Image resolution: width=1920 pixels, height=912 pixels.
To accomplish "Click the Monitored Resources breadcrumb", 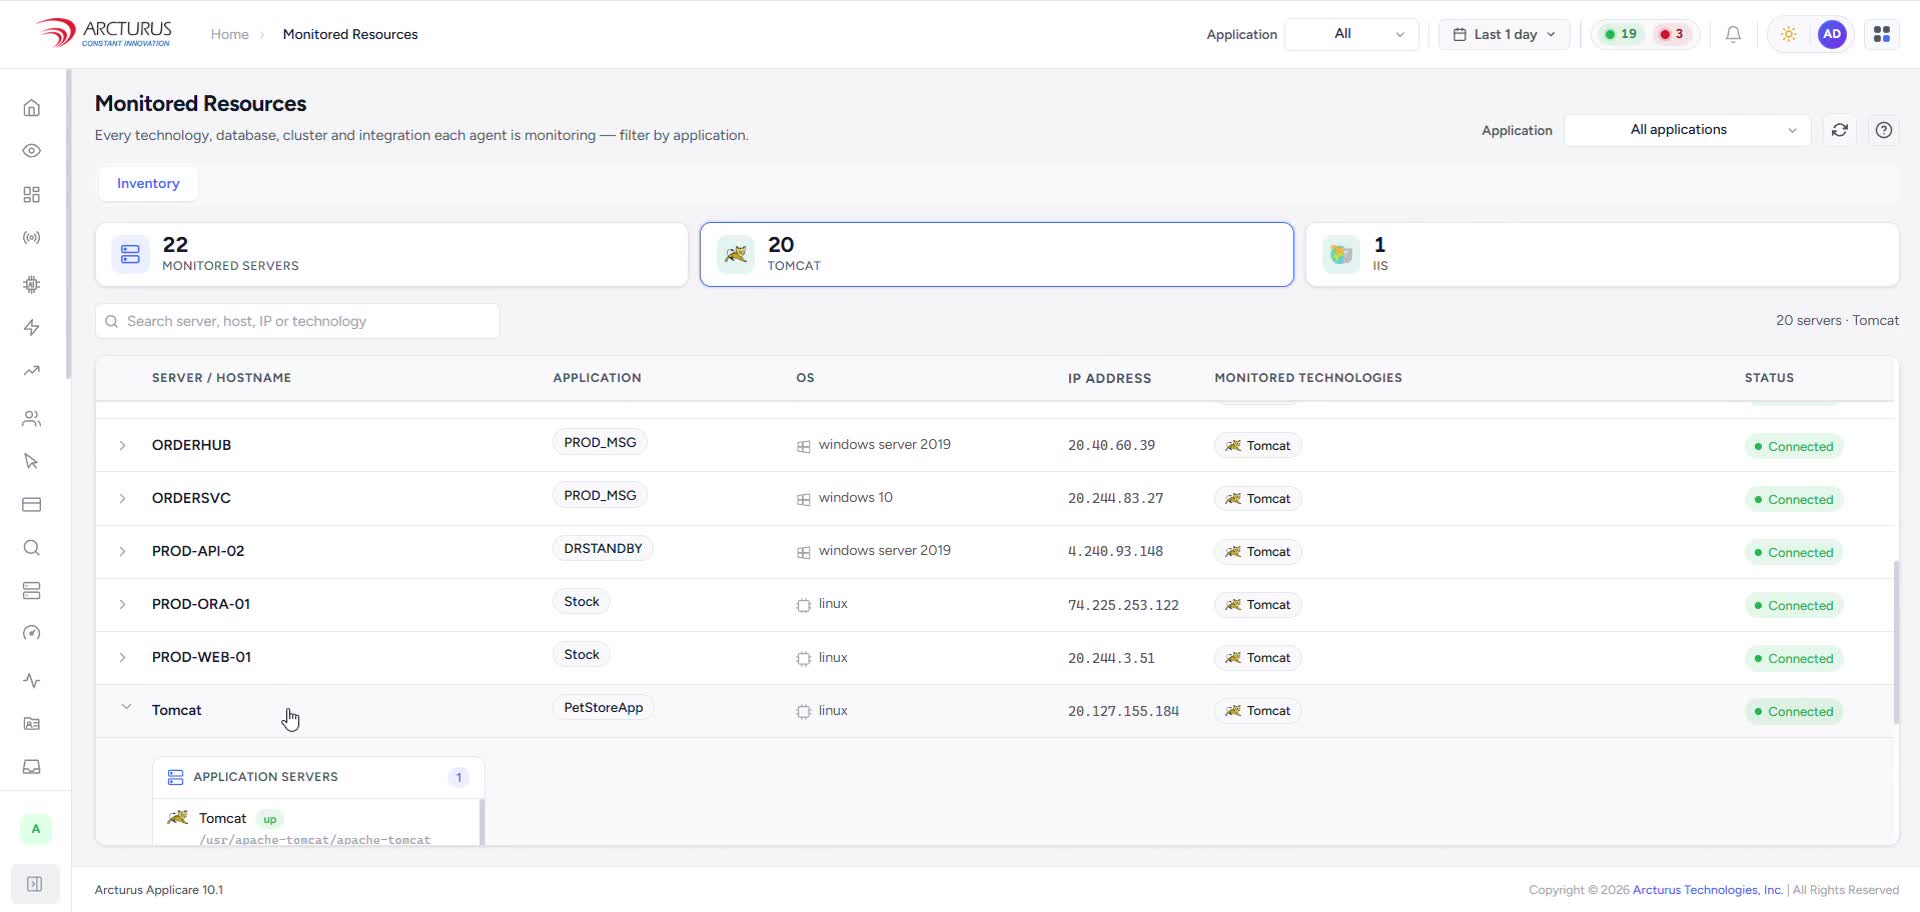I will click(350, 34).
